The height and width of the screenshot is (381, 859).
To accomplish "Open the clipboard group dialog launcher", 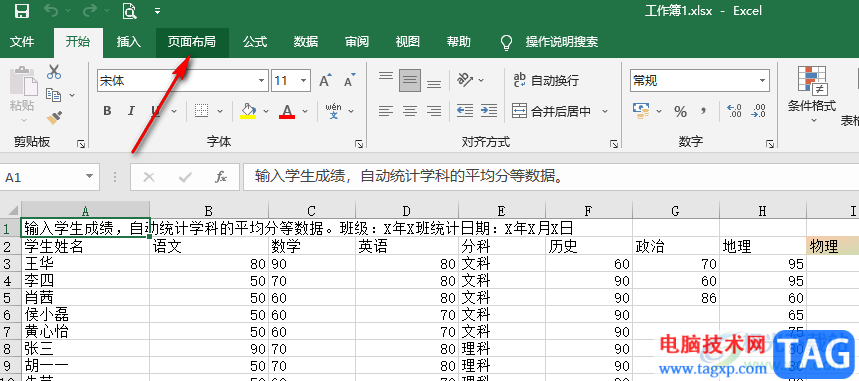I will point(81,144).
